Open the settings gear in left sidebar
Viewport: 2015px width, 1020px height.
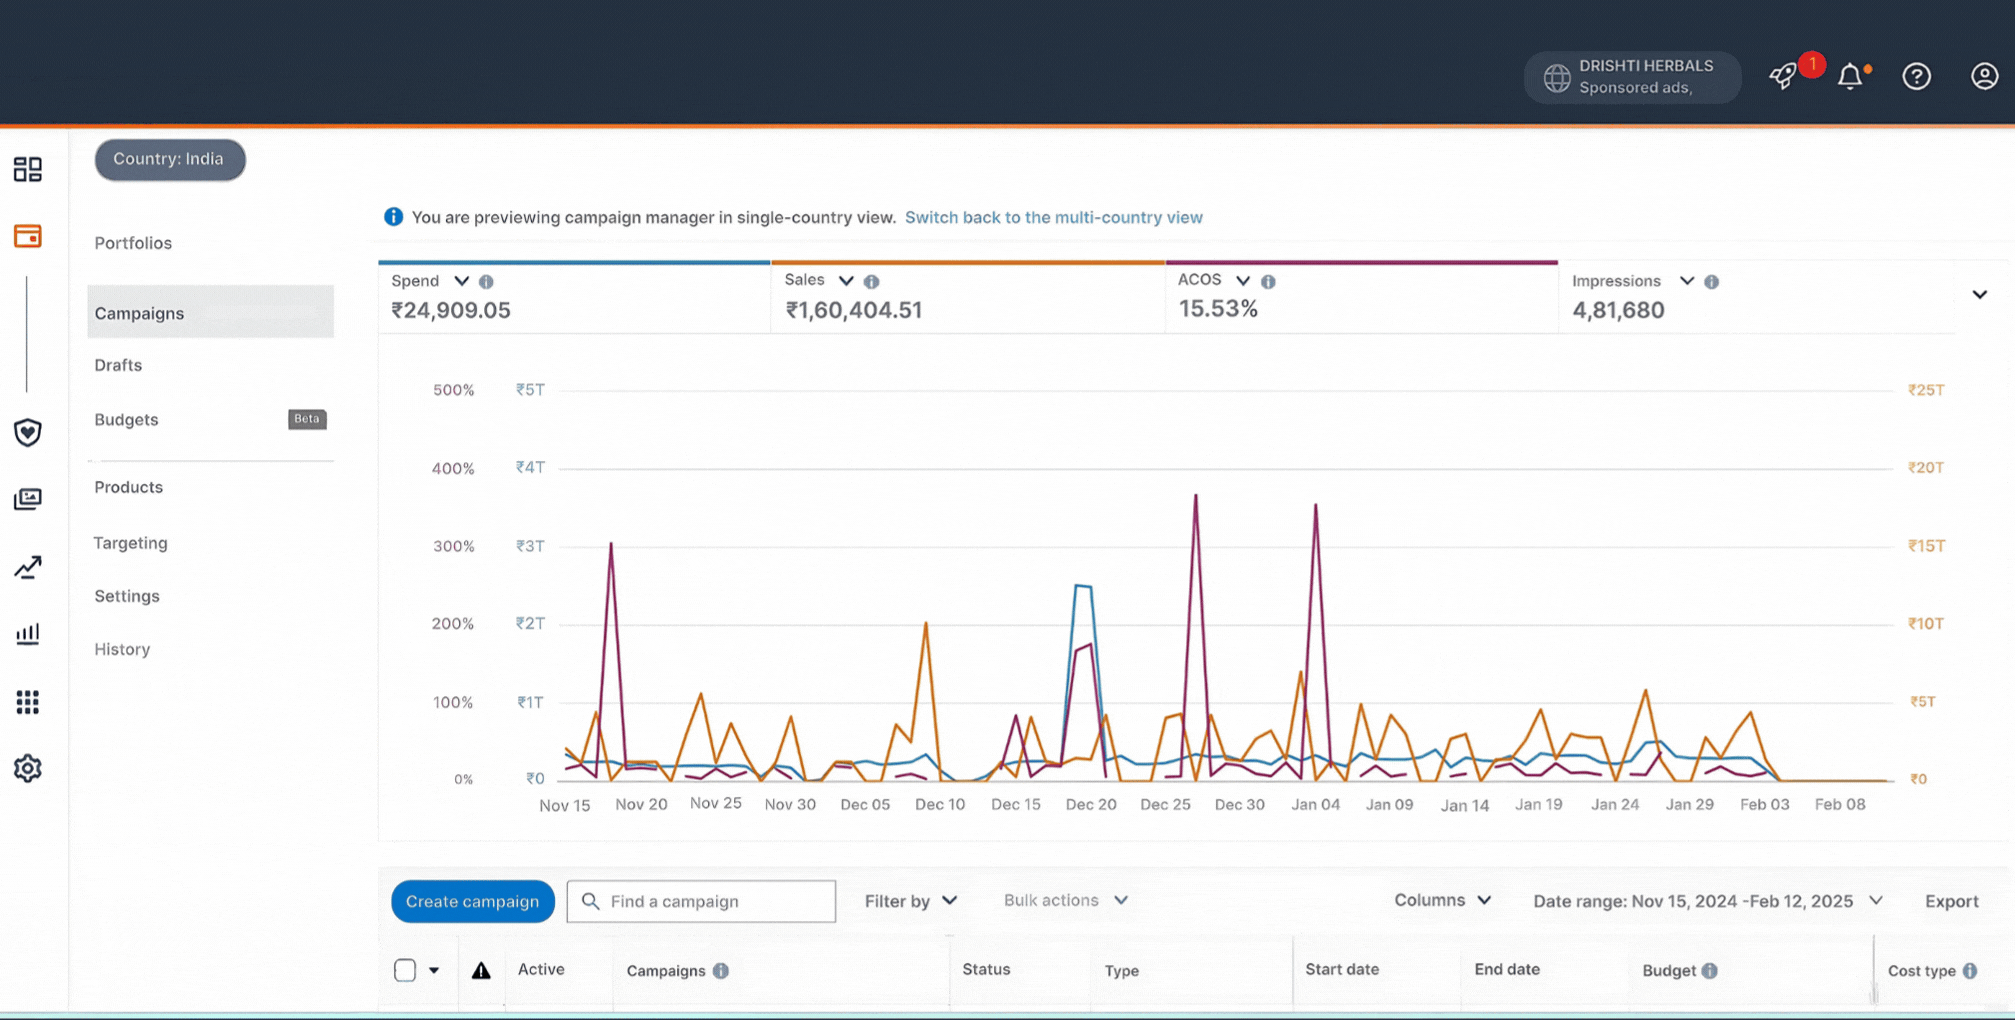(28, 768)
